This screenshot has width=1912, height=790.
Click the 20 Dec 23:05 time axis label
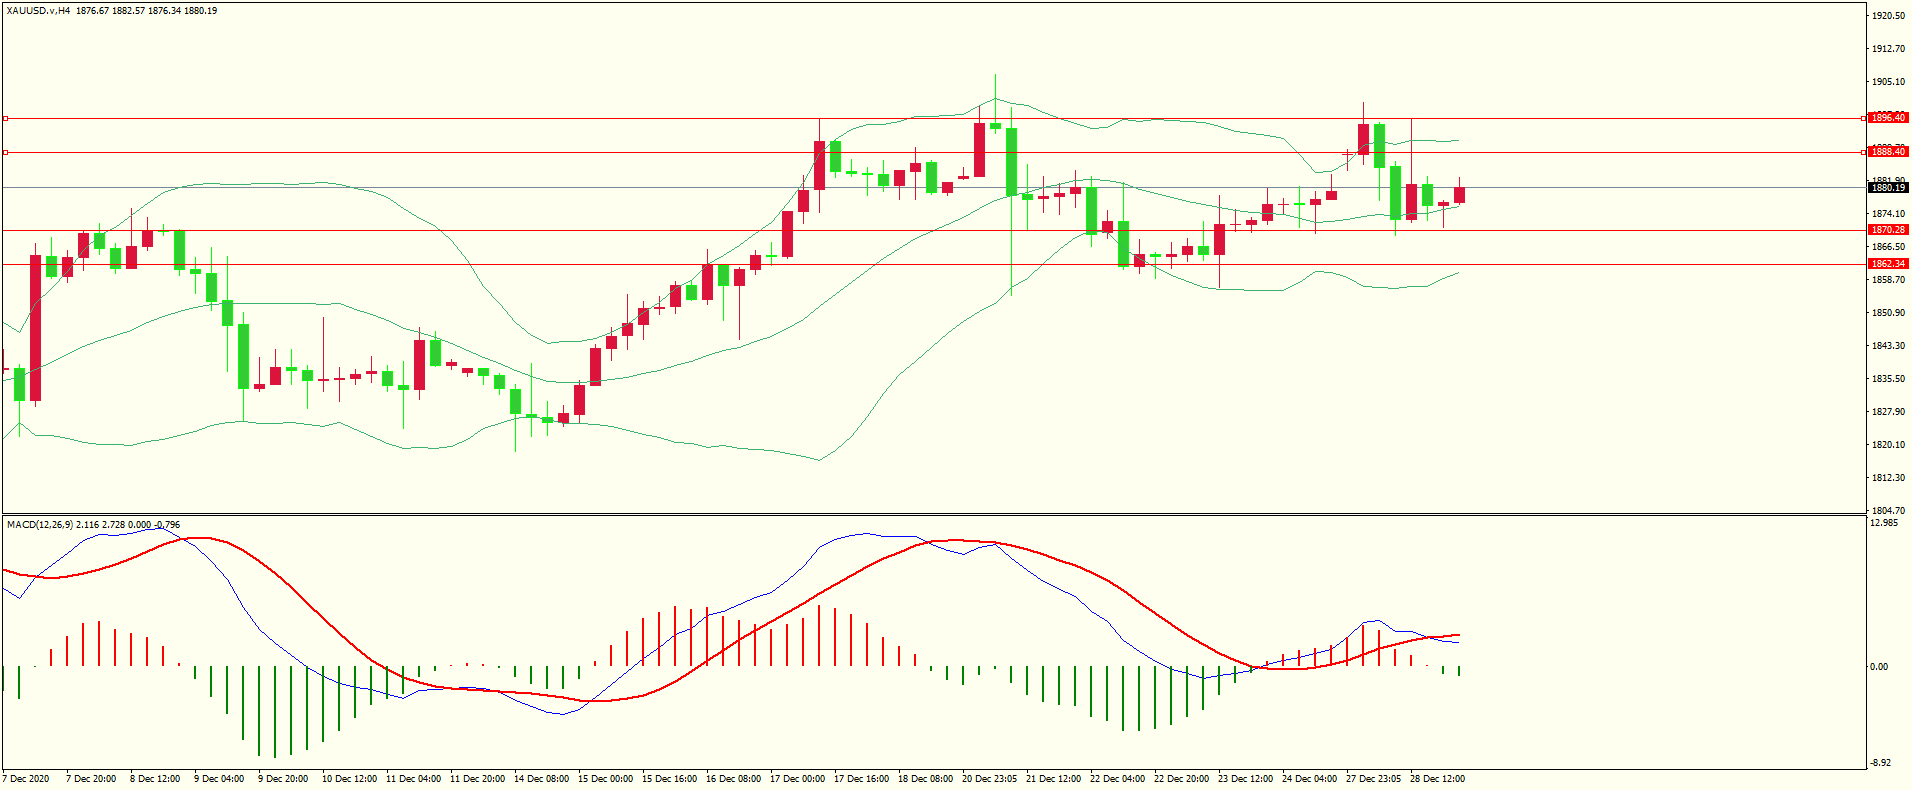click(x=989, y=778)
